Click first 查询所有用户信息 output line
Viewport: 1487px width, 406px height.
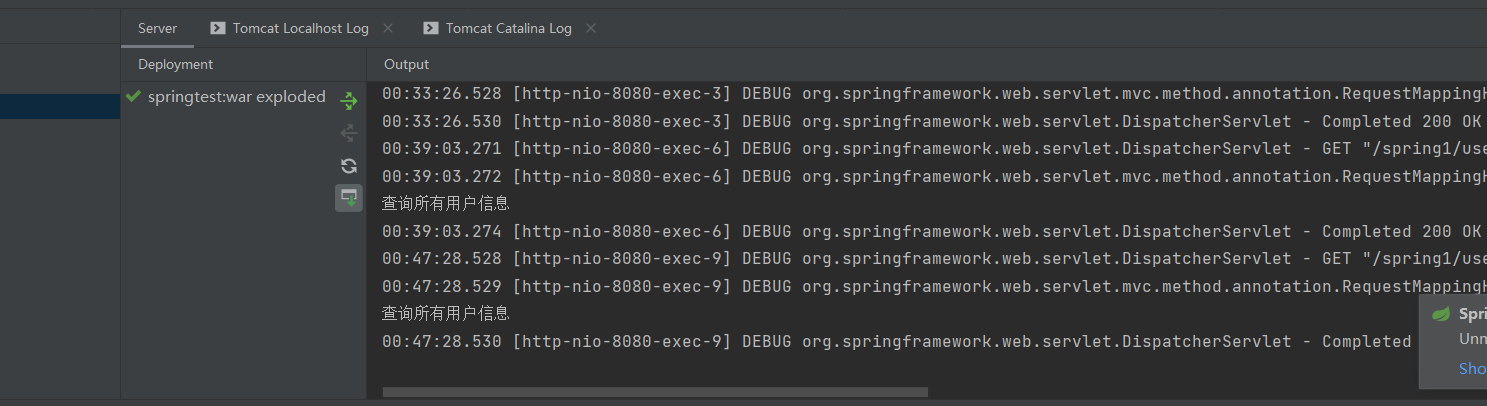coord(446,203)
